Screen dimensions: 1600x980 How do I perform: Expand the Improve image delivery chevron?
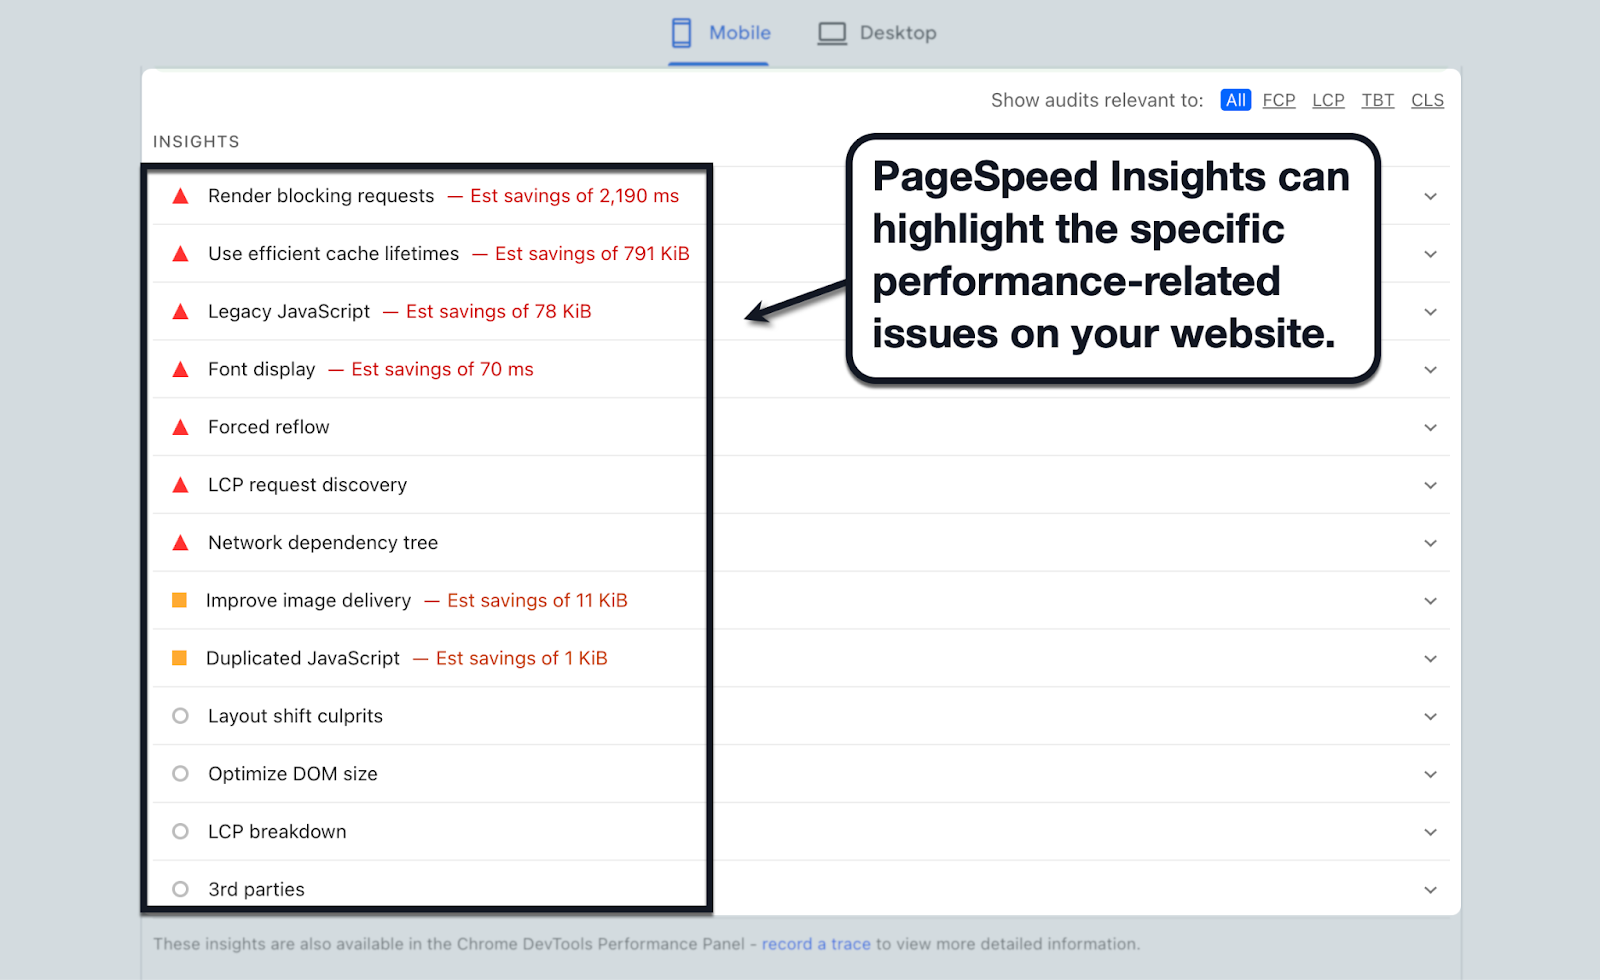point(1431,601)
